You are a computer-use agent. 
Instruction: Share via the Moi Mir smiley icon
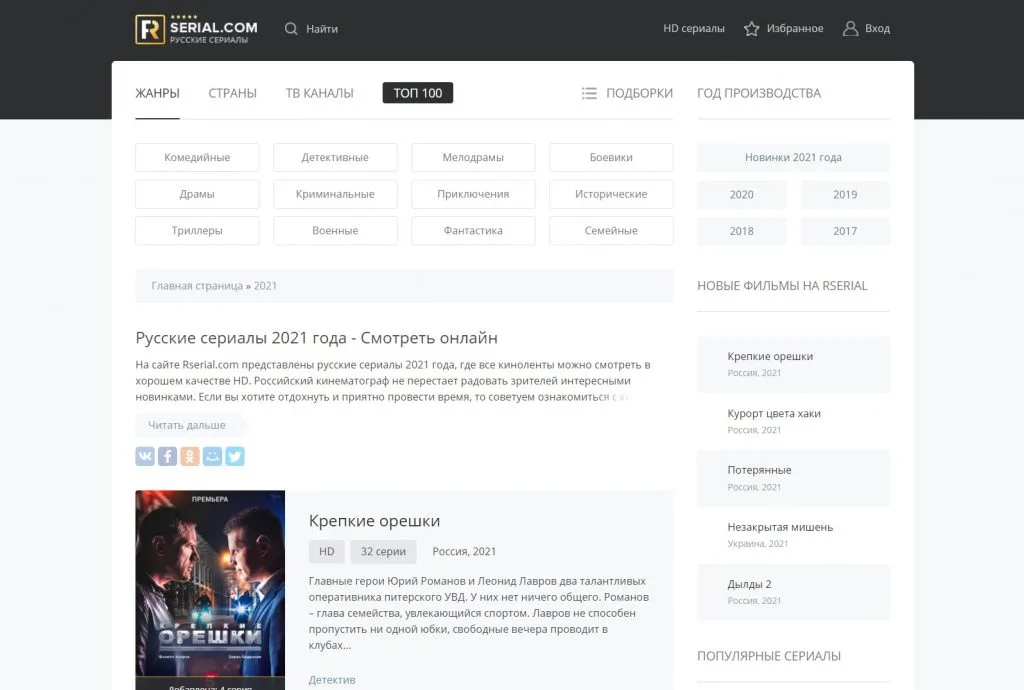(x=212, y=456)
